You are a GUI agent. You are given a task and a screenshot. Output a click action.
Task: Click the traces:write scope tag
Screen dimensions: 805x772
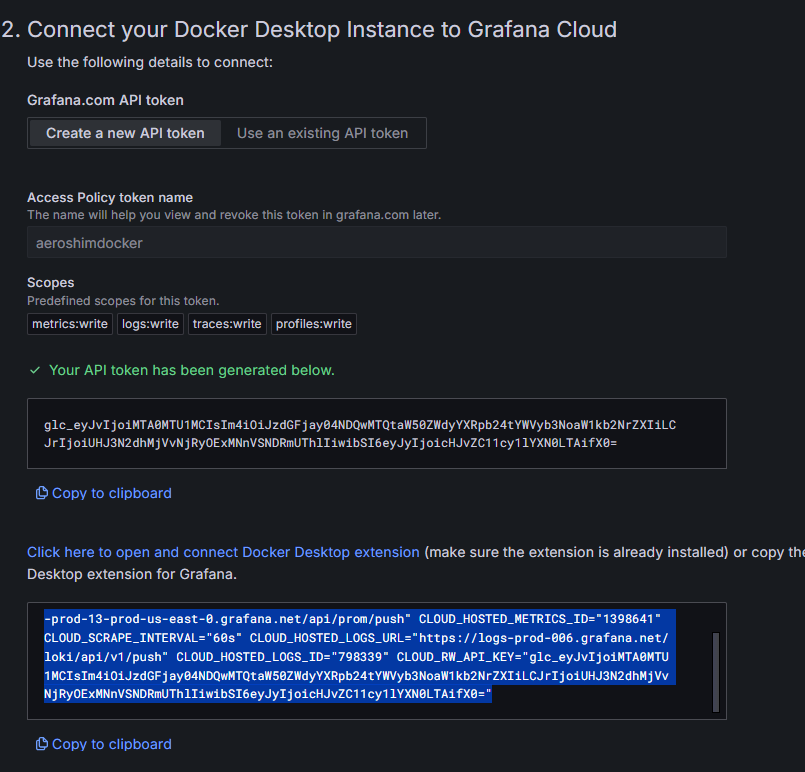coord(227,324)
